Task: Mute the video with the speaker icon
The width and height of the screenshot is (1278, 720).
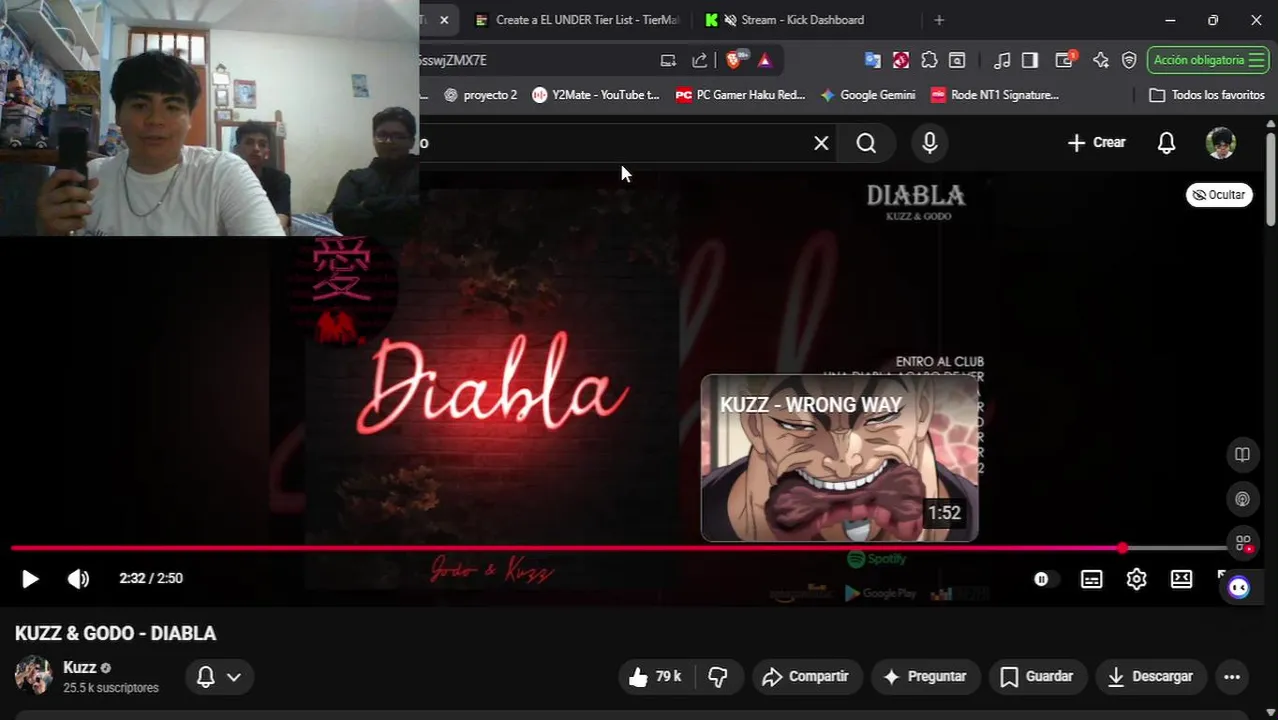Action: [x=78, y=578]
